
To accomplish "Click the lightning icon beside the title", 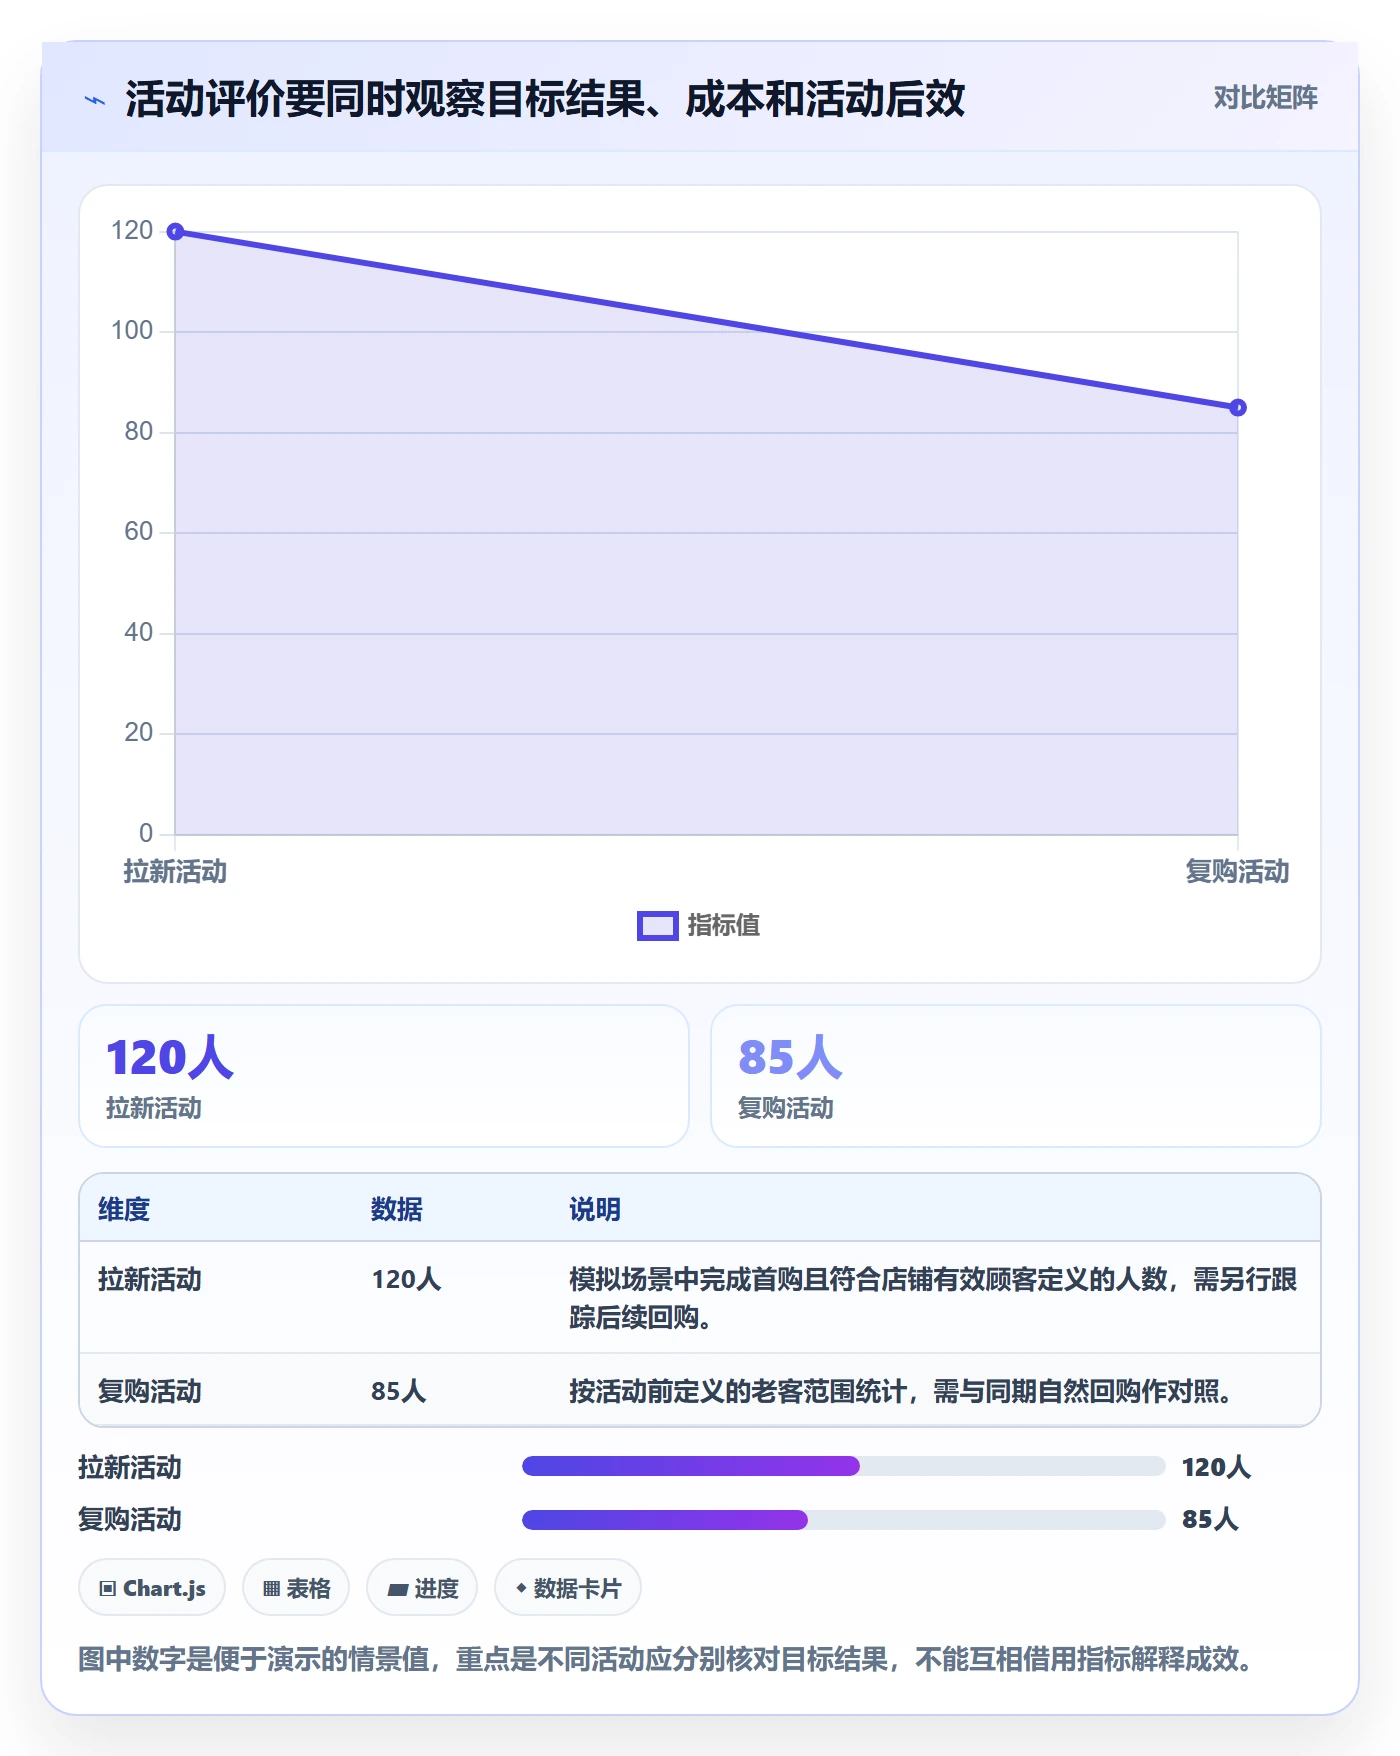I will coord(95,100).
